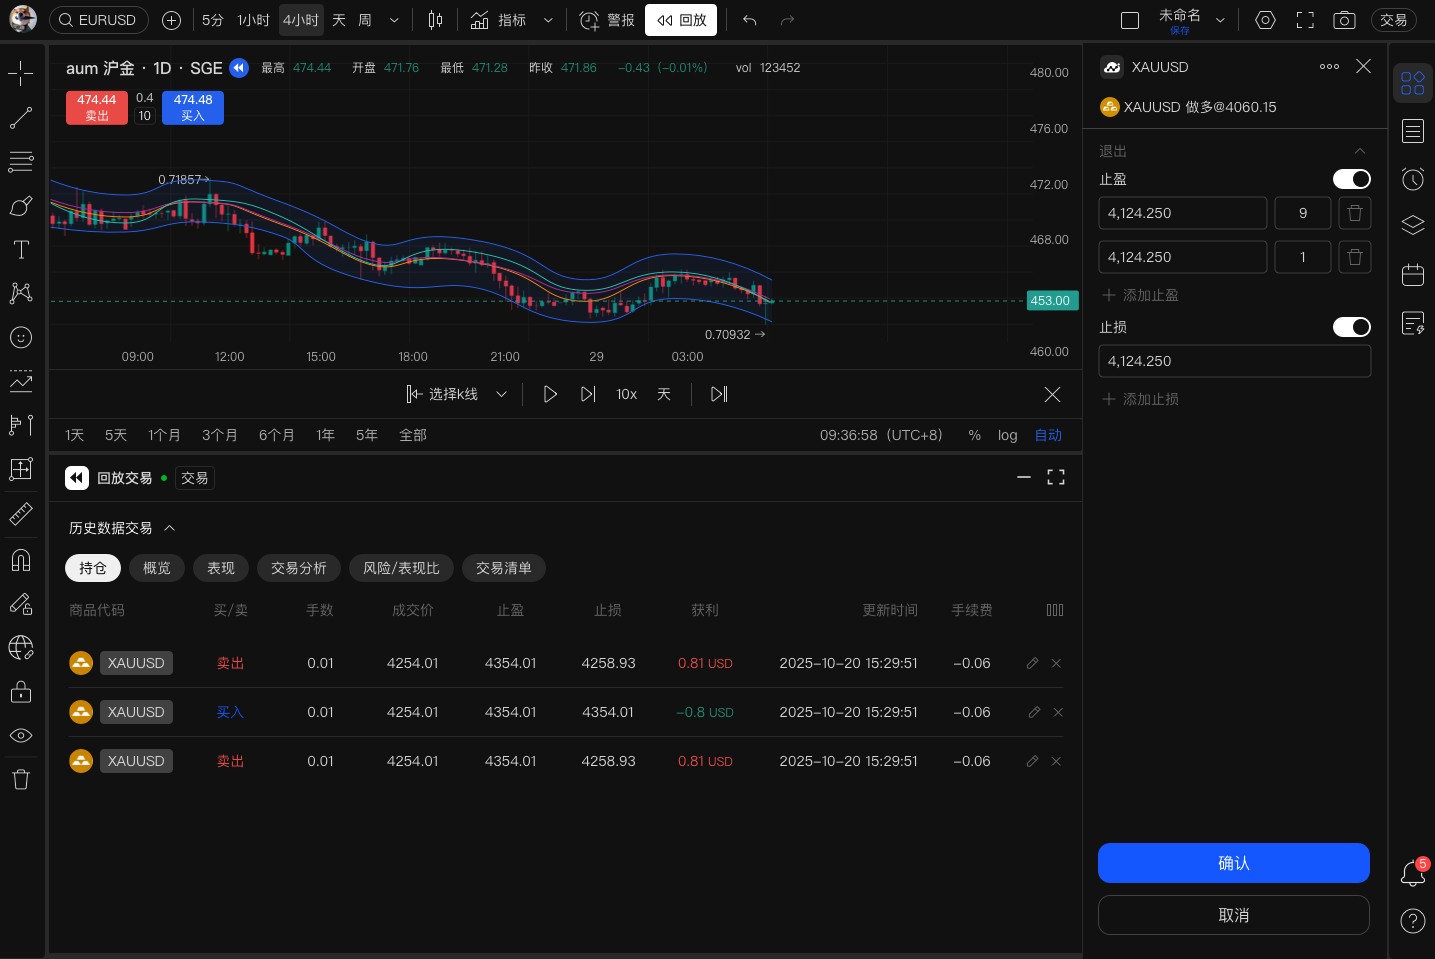Jump replay to real-time end
Screen dimensions: 1435x959
click(x=719, y=394)
